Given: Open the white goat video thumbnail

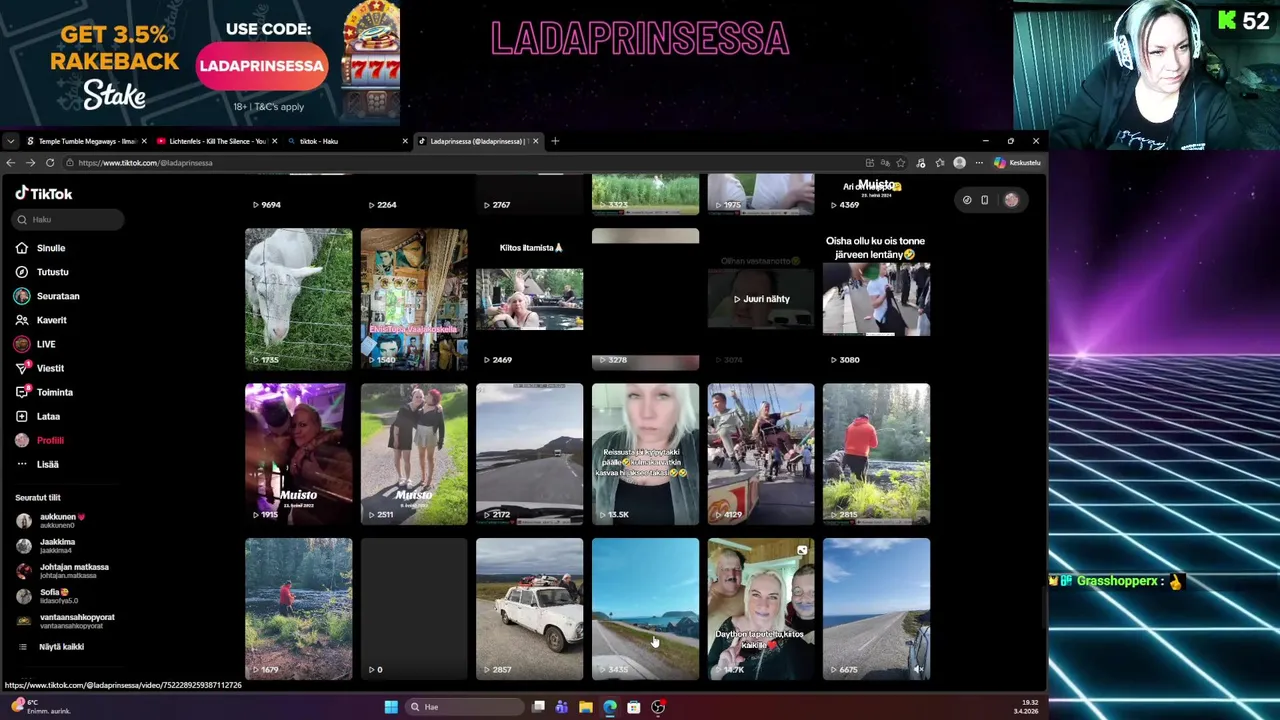Looking at the screenshot, I should [299, 299].
